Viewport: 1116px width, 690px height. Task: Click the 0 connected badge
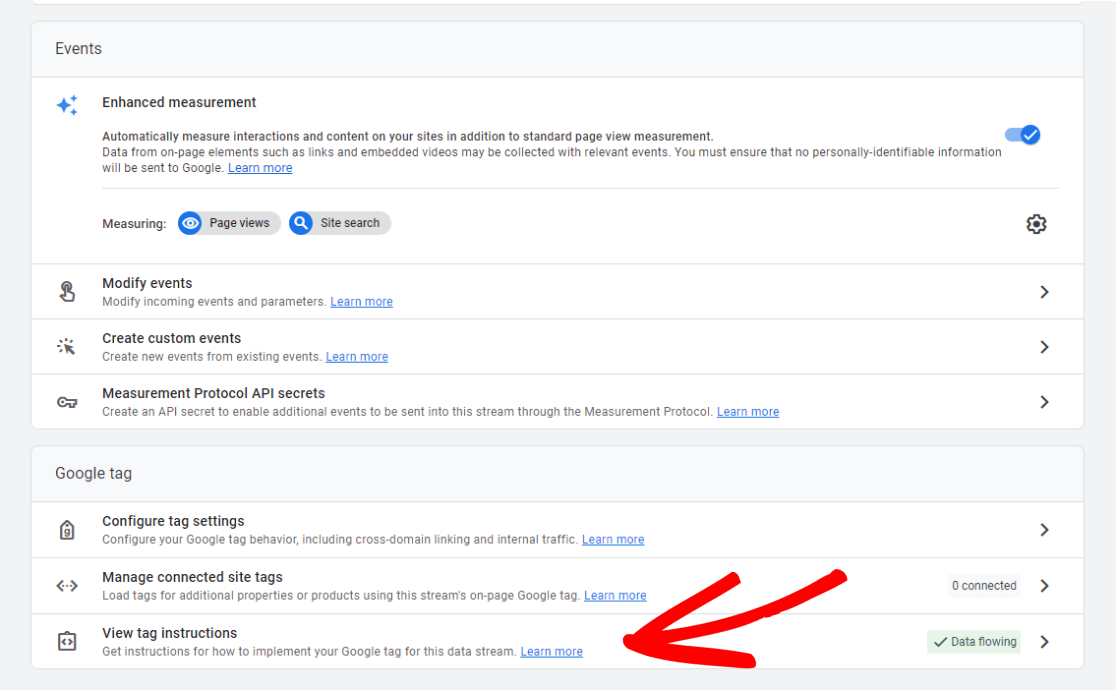click(x=983, y=585)
